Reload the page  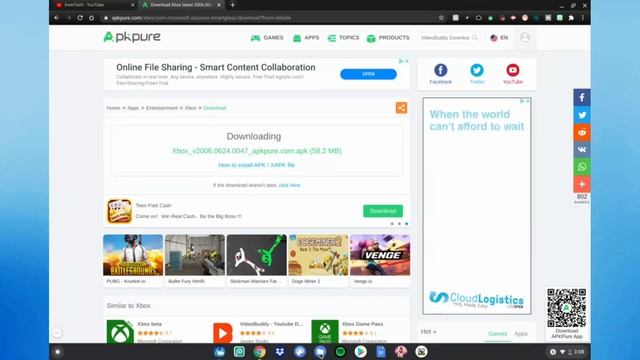(80, 18)
